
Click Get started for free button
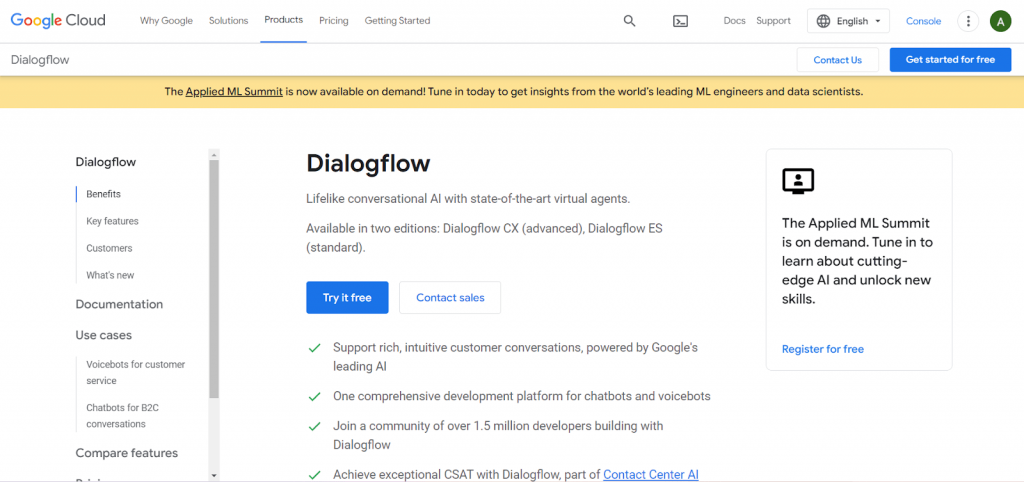(950, 60)
